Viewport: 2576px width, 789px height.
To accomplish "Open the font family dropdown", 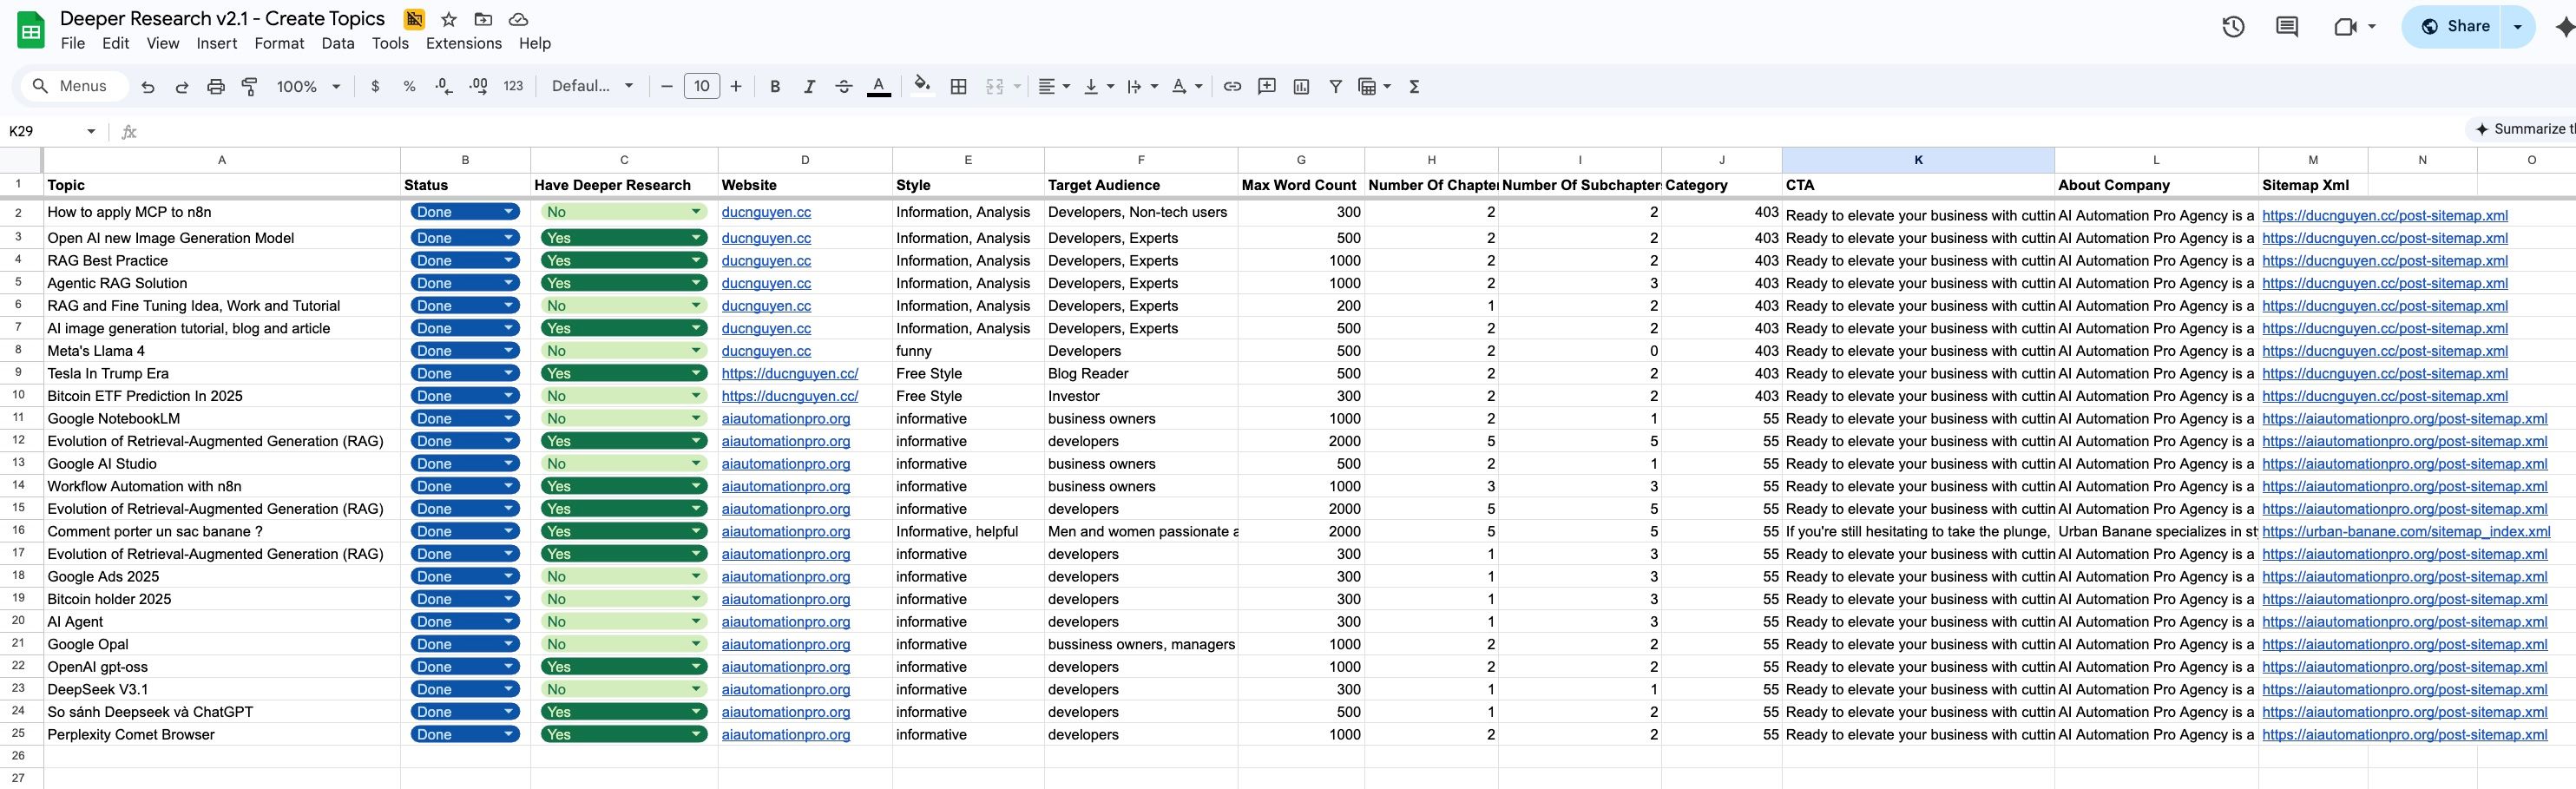I will click(x=592, y=87).
